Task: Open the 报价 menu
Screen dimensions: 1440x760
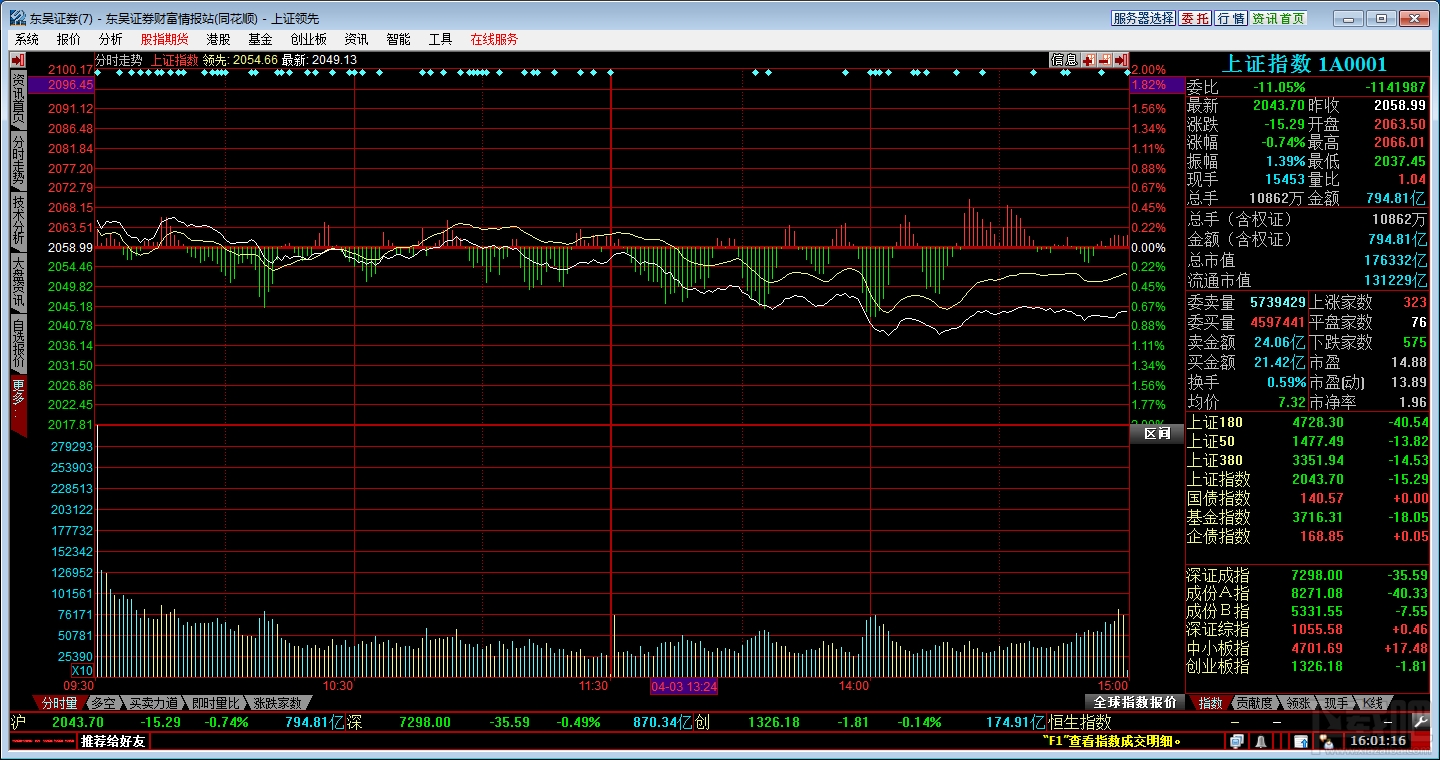Action: (69, 39)
